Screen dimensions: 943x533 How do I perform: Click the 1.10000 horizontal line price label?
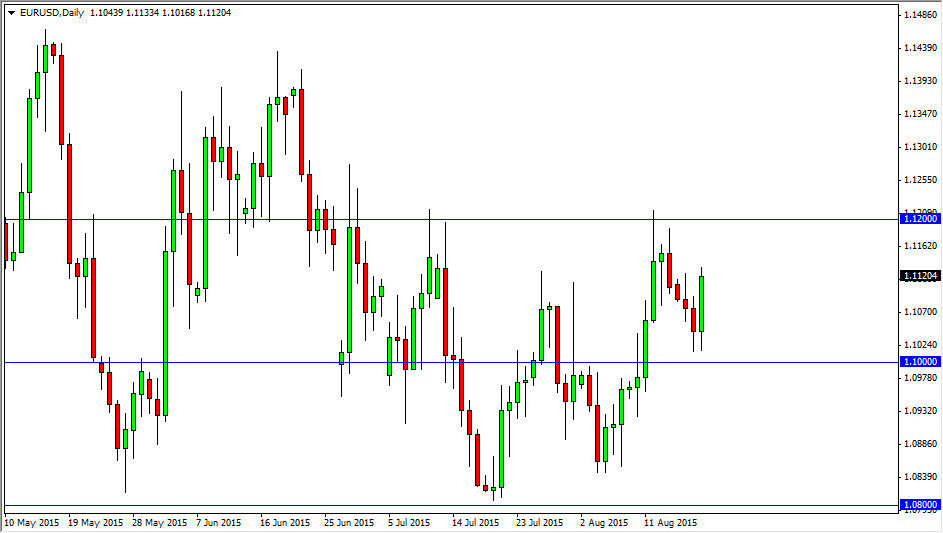(x=920, y=362)
